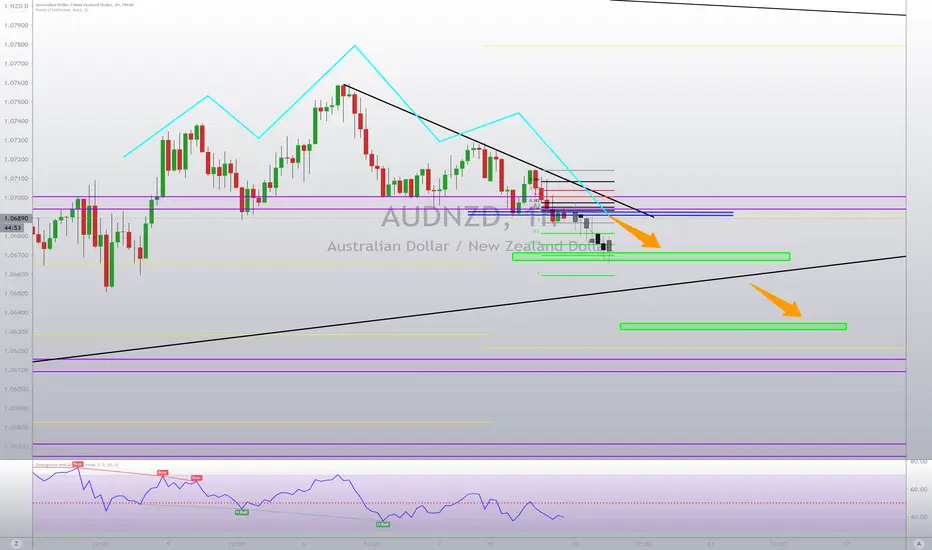
Task: Select the Pivots indicator legend line
Action: click(x=61, y=10)
